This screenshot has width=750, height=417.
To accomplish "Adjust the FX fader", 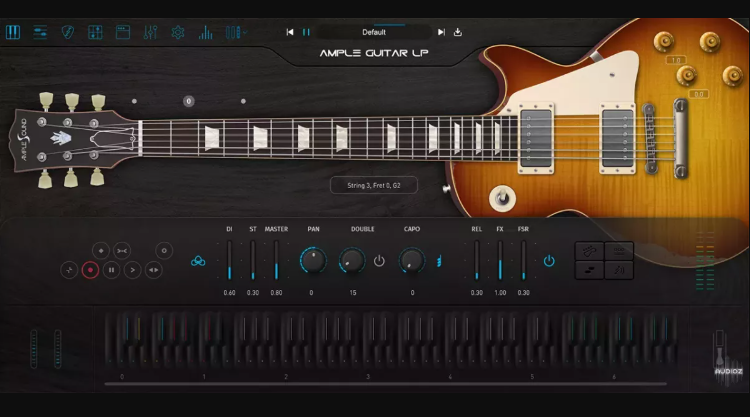I will click(x=500, y=261).
